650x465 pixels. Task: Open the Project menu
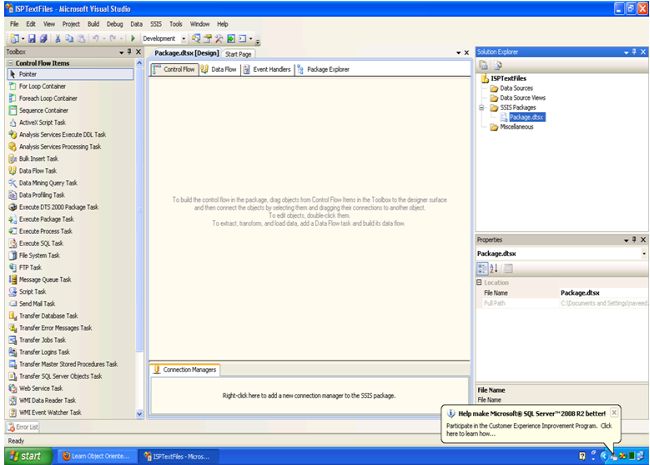pos(71,24)
